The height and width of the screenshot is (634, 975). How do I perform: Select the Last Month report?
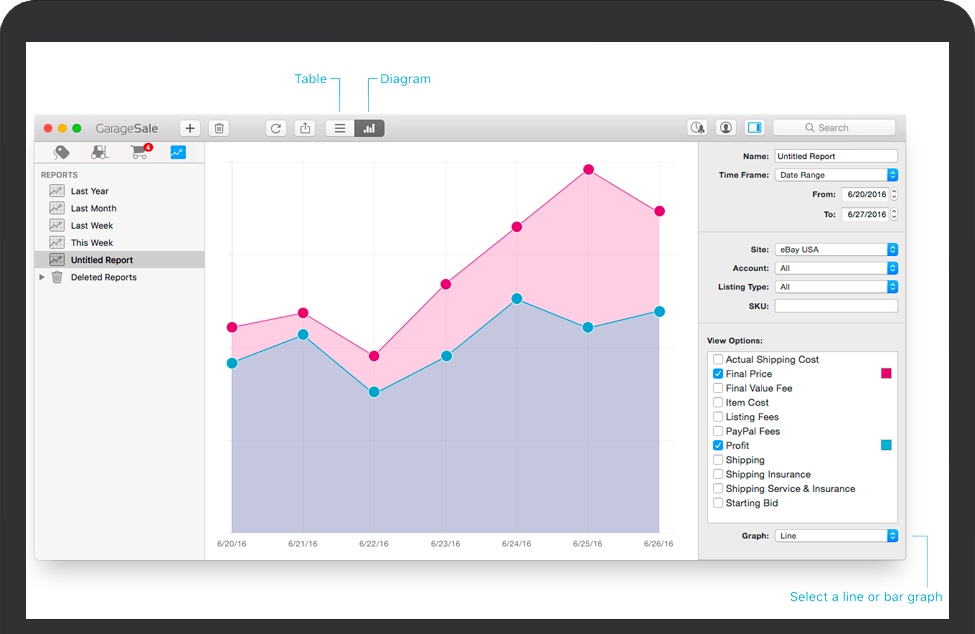coord(93,209)
